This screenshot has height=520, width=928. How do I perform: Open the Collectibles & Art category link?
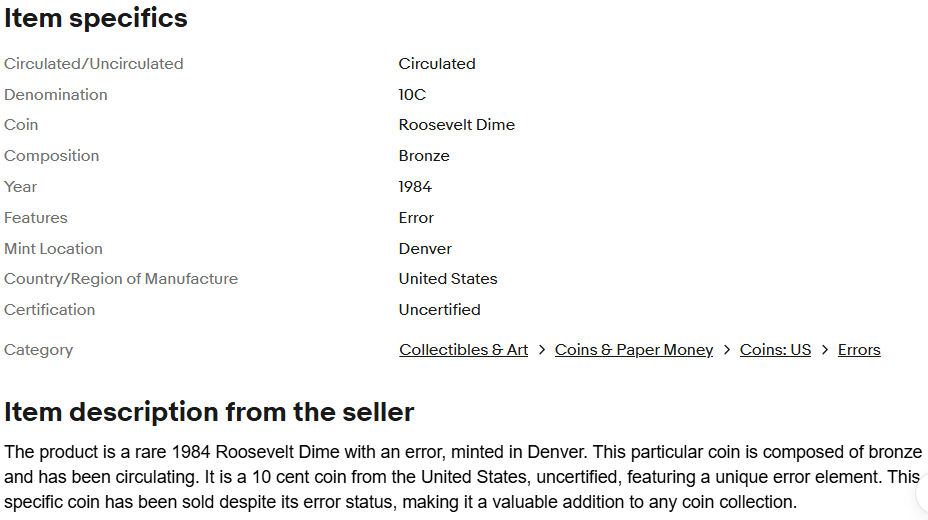pos(463,350)
